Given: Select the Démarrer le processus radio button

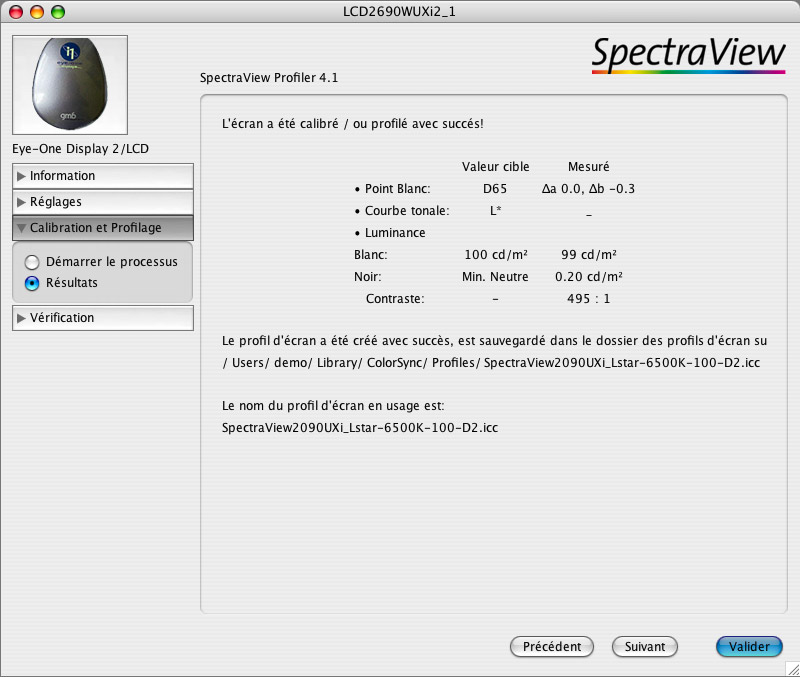Looking at the screenshot, I should 32,262.
